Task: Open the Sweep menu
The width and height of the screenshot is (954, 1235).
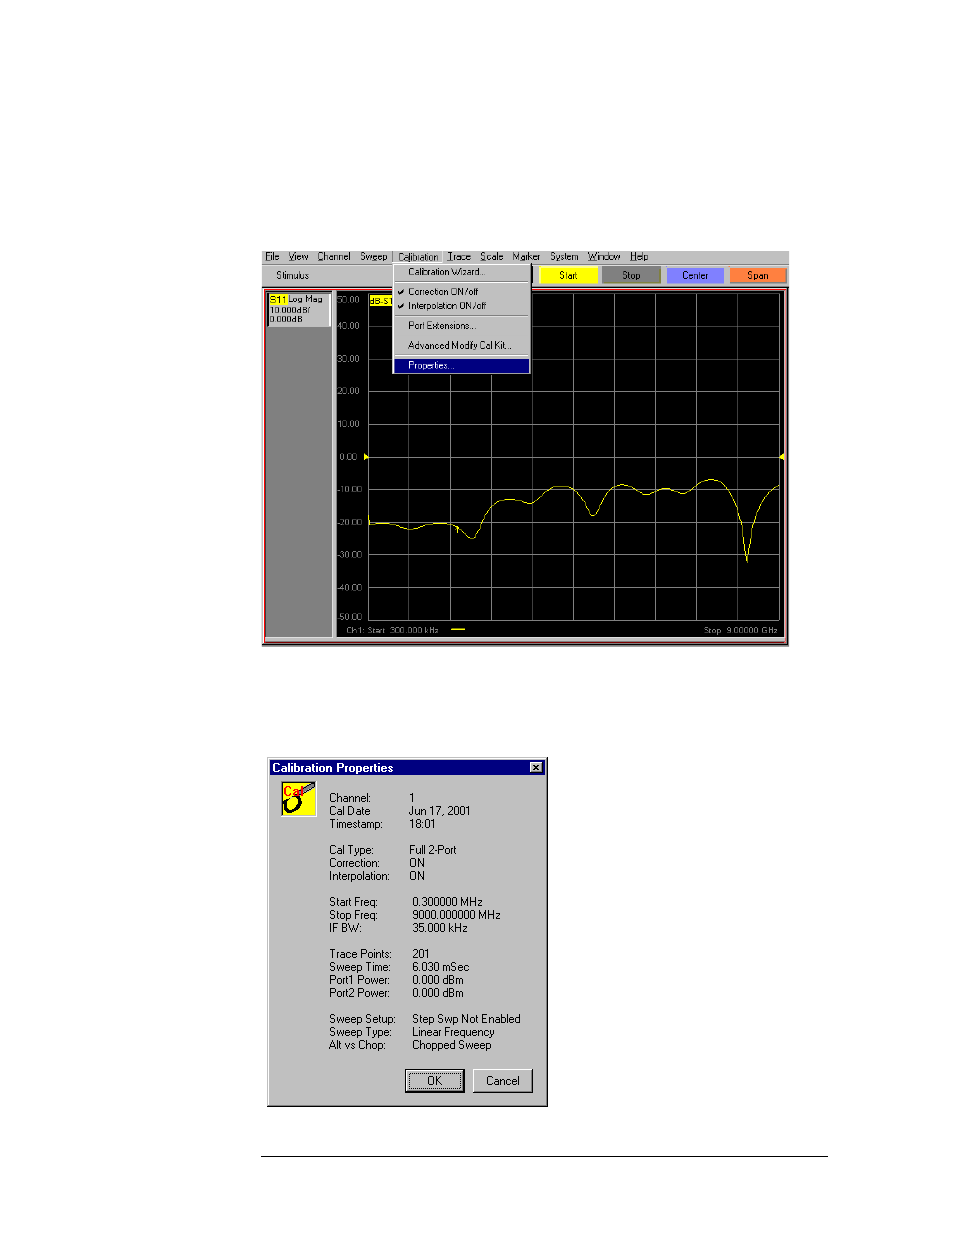Action: [373, 257]
